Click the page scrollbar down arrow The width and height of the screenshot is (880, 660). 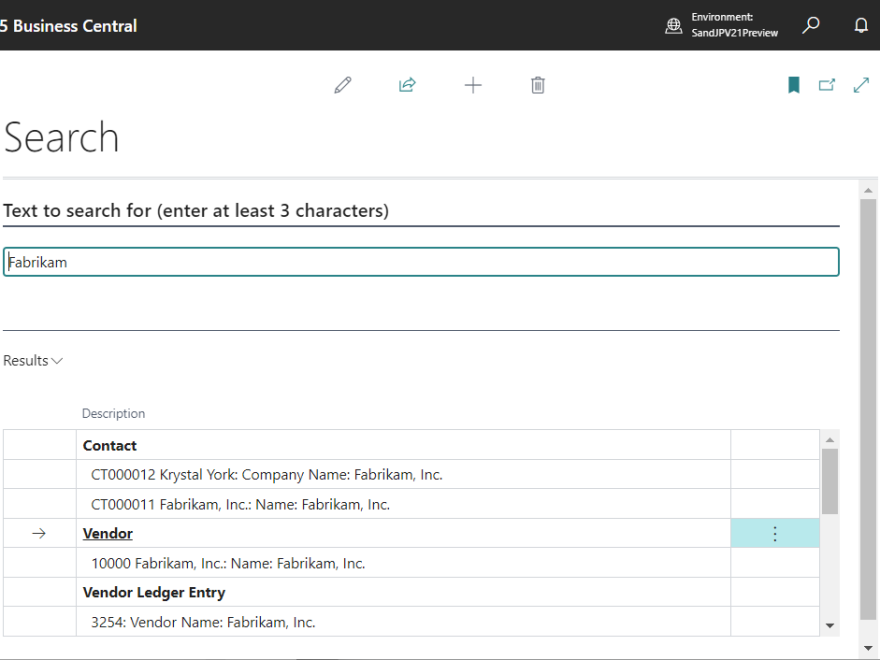pyautogui.click(x=868, y=648)
